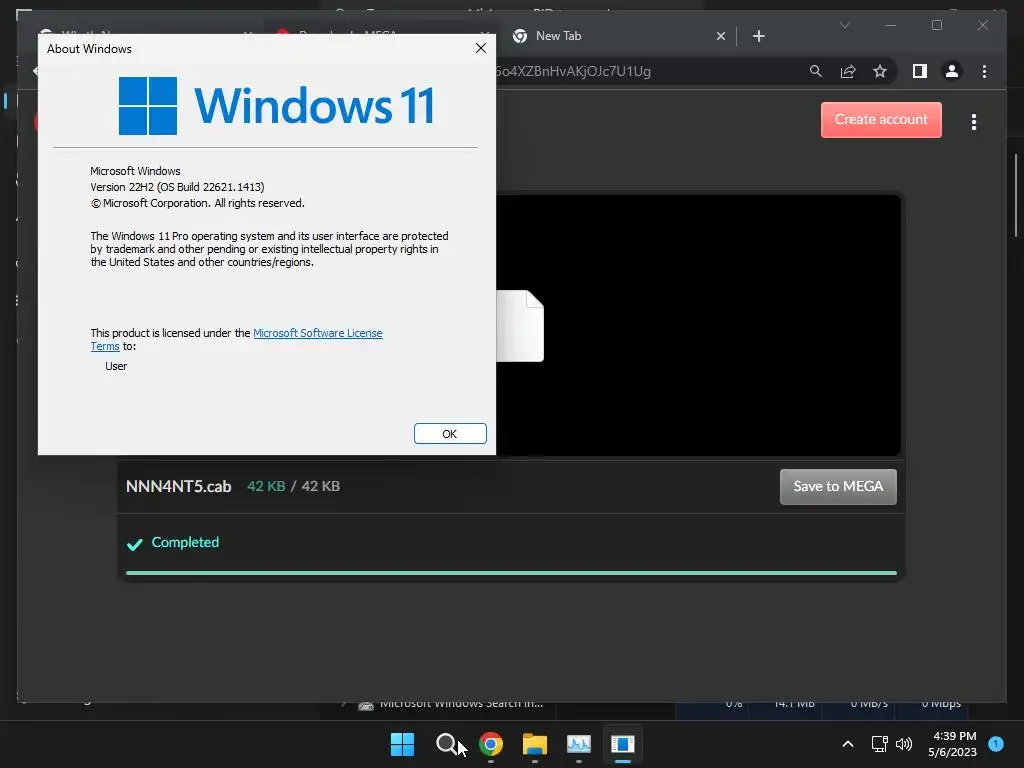Viewport: 1024px width, 768px height.
Task: Click the white file thumbnail icon
Action: (x=520, y=326)
